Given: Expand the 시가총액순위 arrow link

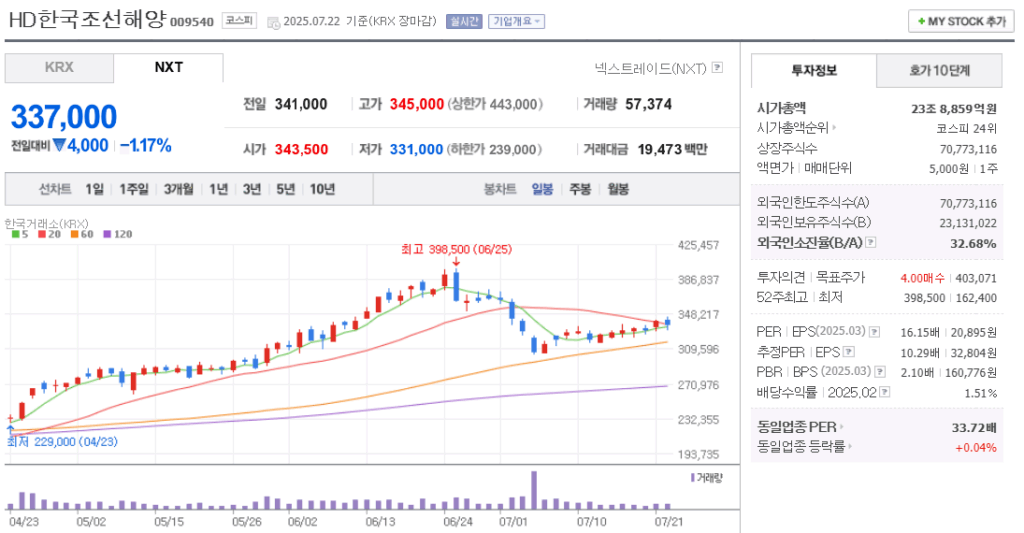Looking at the screenshot, I should pos(834,128).
